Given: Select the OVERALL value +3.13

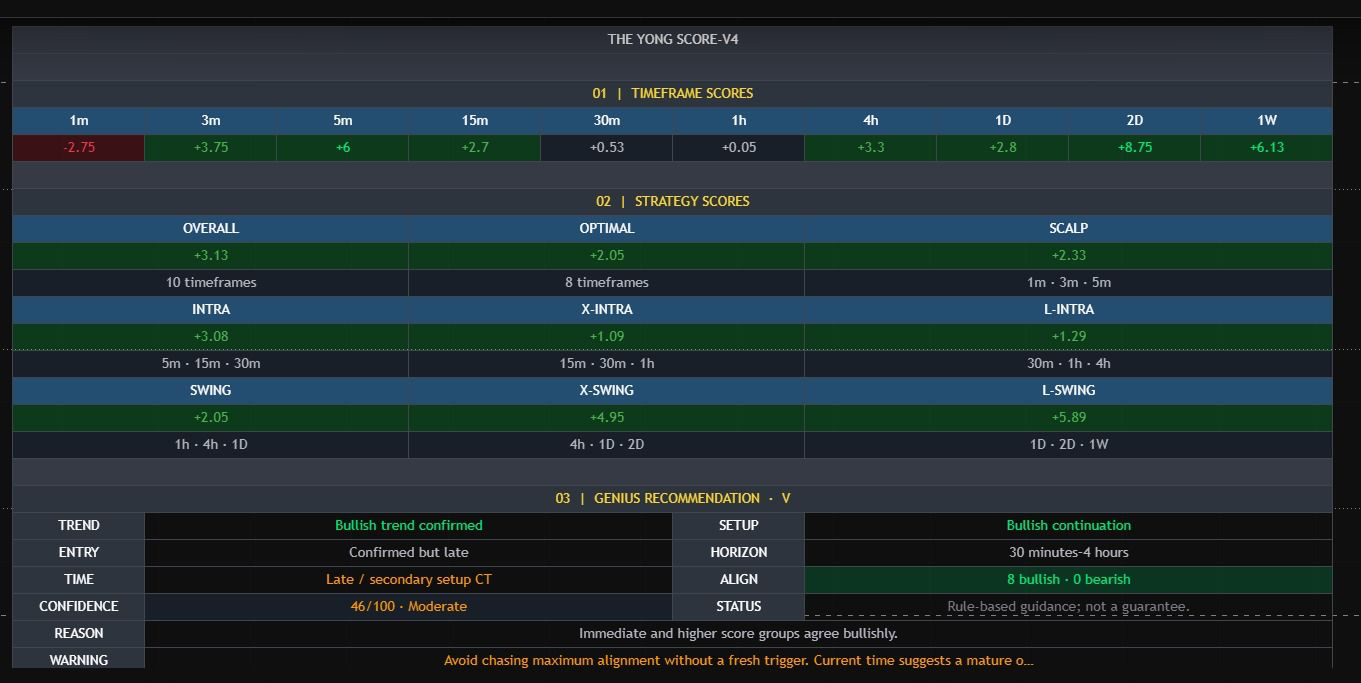Looking at the screenshot, I should tap(210, 255).
